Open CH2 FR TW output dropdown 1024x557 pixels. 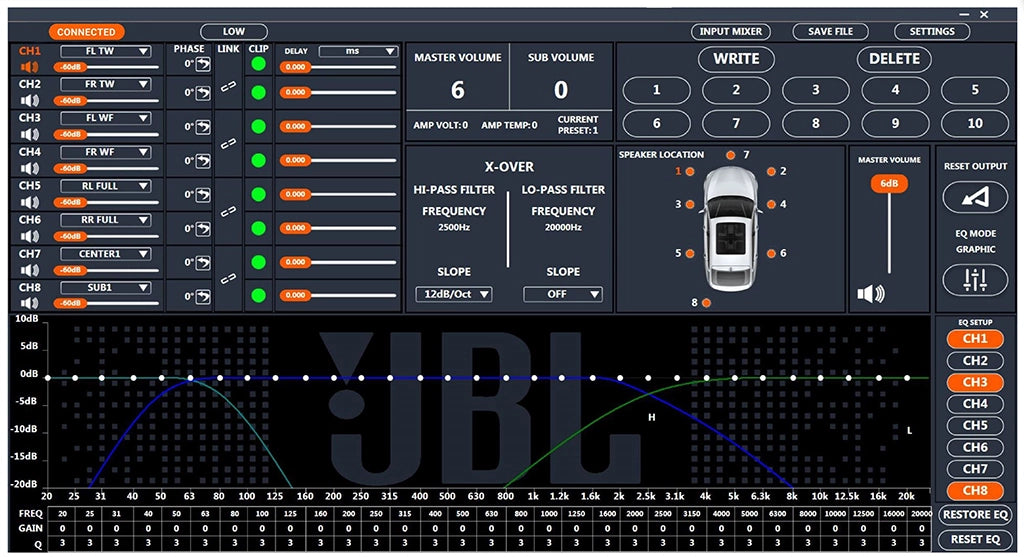click(106, 84)
